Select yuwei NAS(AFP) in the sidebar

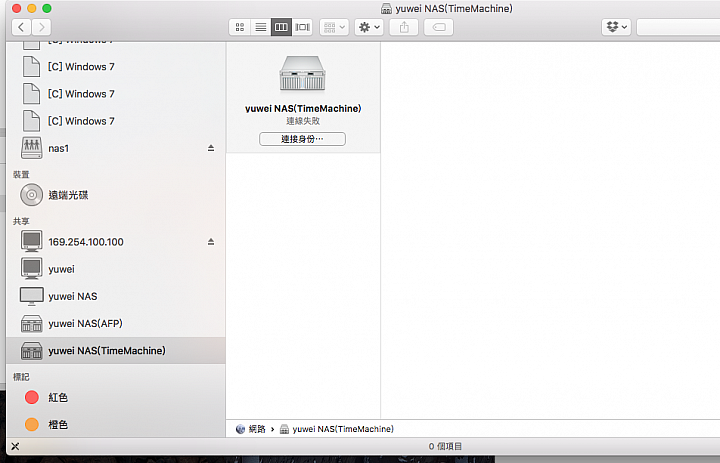coord(116,323)
